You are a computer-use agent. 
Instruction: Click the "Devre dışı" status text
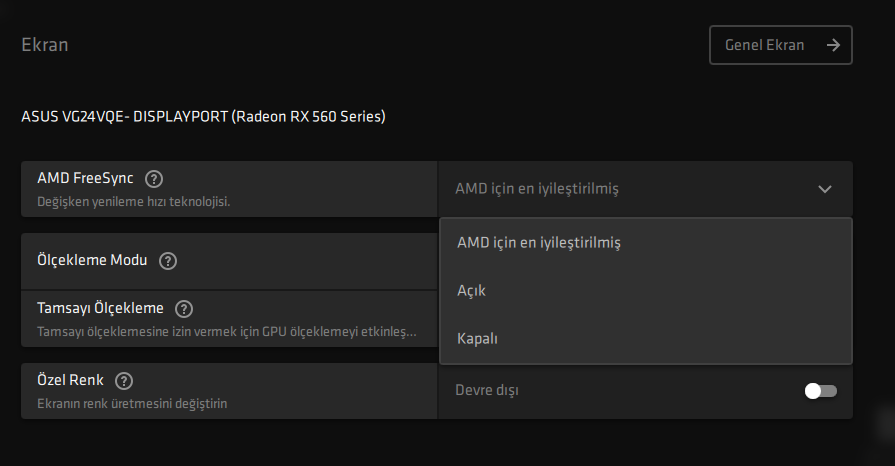486,390
